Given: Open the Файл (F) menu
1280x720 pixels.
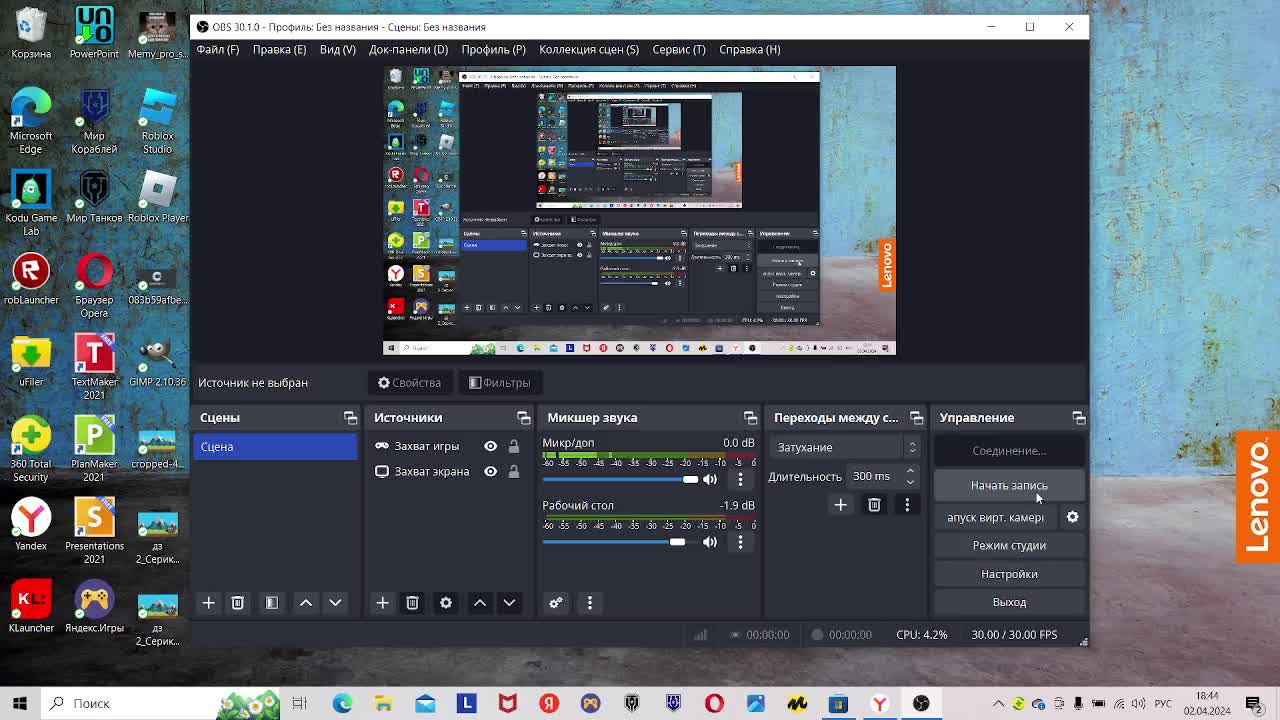Looking at the screenshot, I should click(x=218, y=49).
